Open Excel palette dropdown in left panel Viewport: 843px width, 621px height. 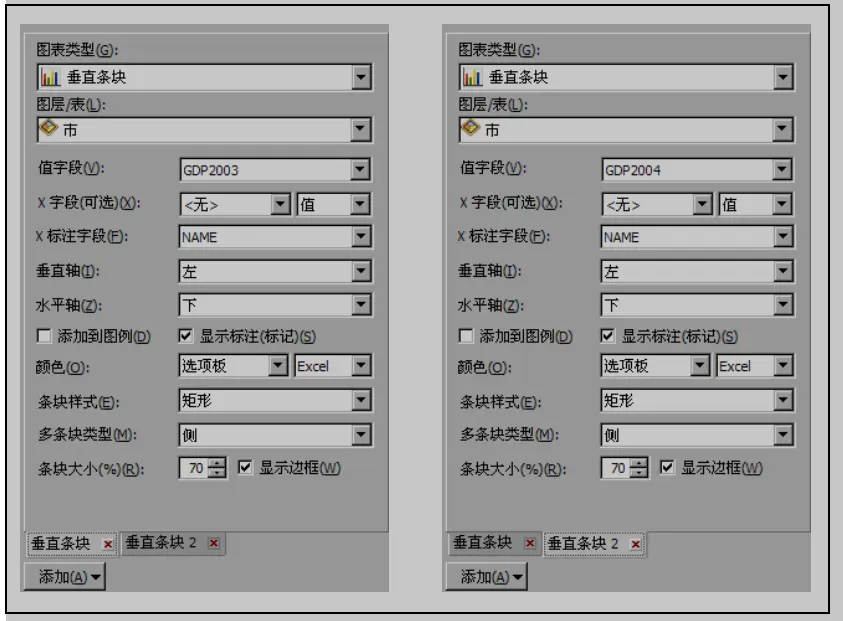click(x=361, y=366)
